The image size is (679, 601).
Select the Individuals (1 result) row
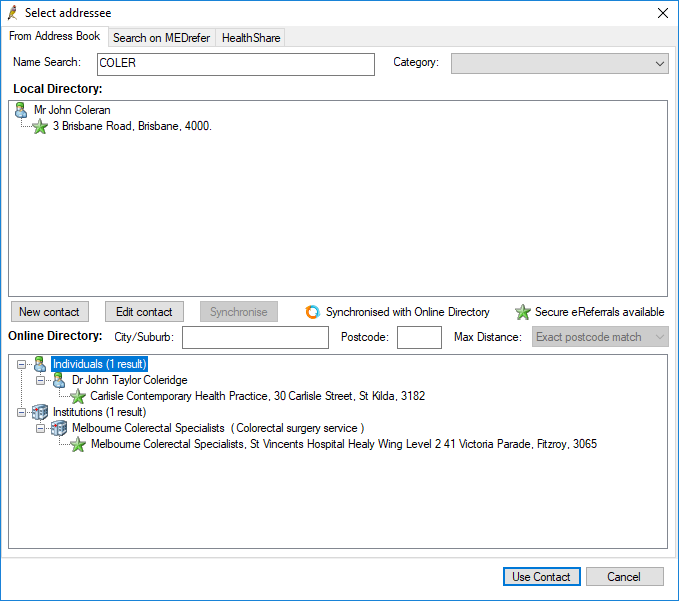[100, 364]
